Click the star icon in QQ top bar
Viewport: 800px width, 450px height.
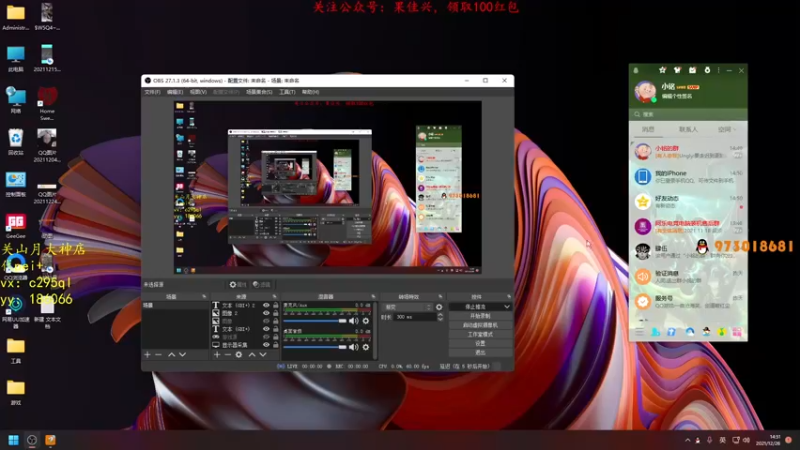tap(662, 70)
